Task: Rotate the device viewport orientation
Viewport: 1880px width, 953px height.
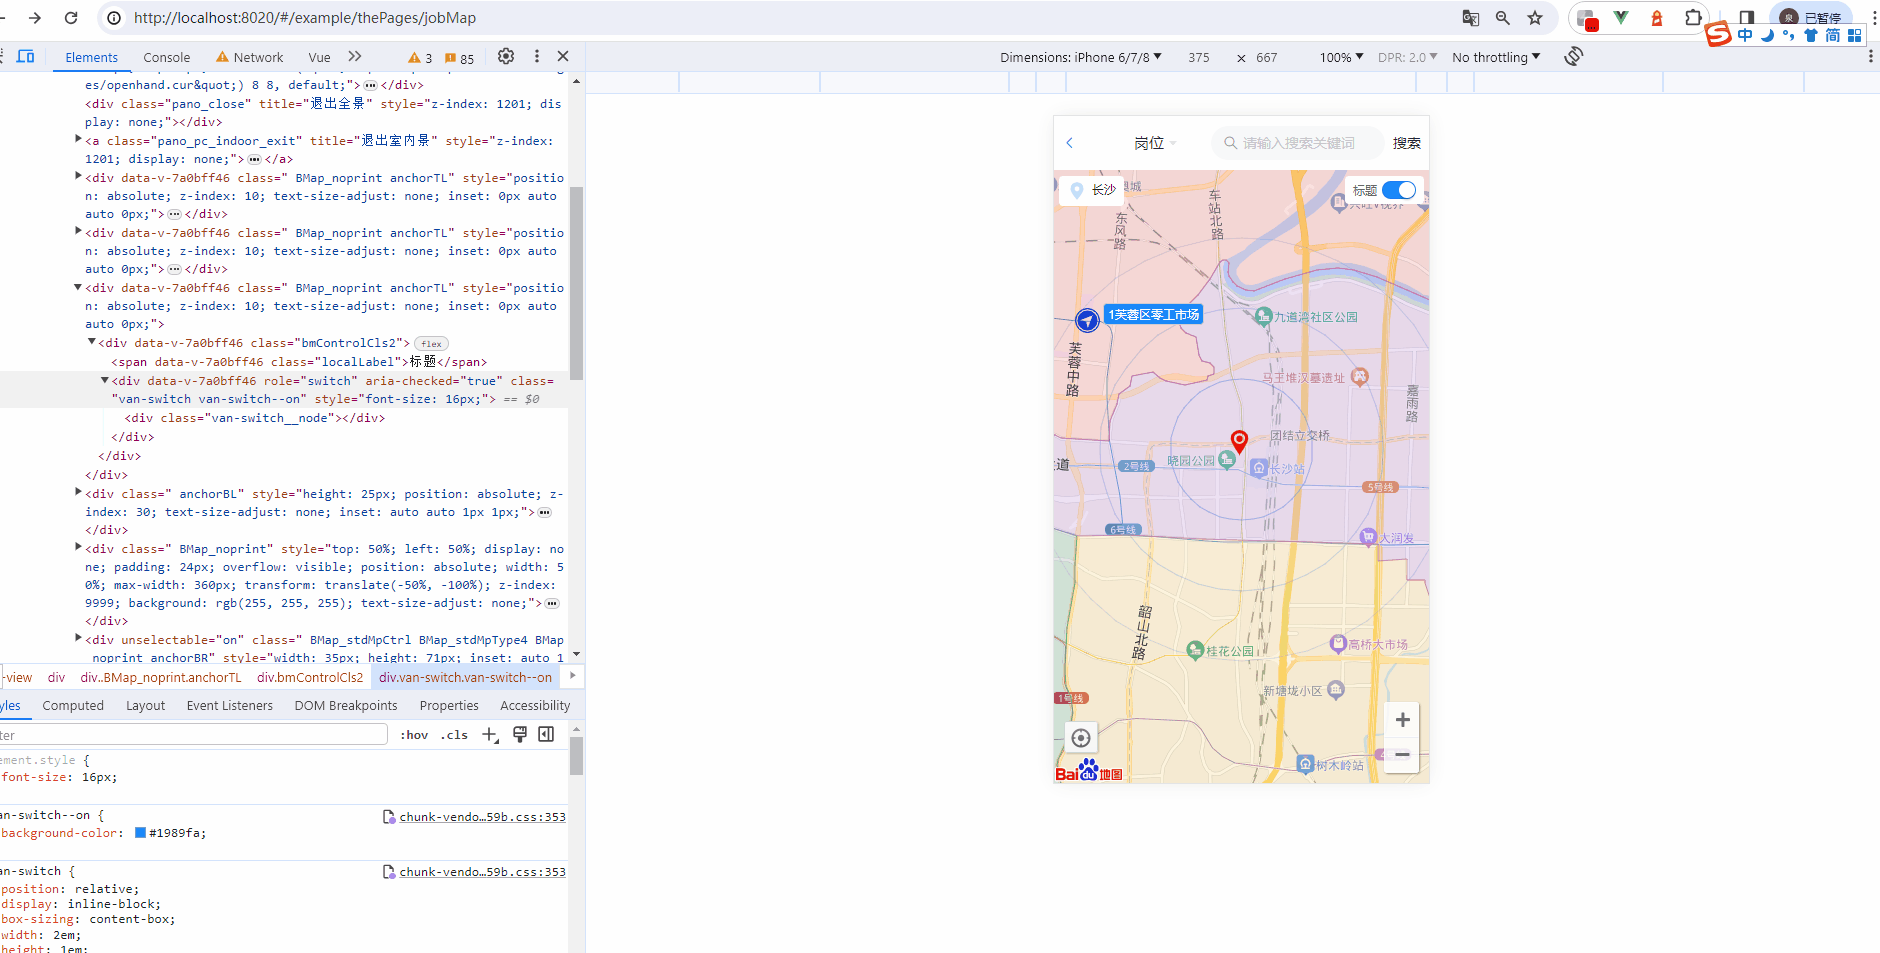Action: pos(1574,57)
